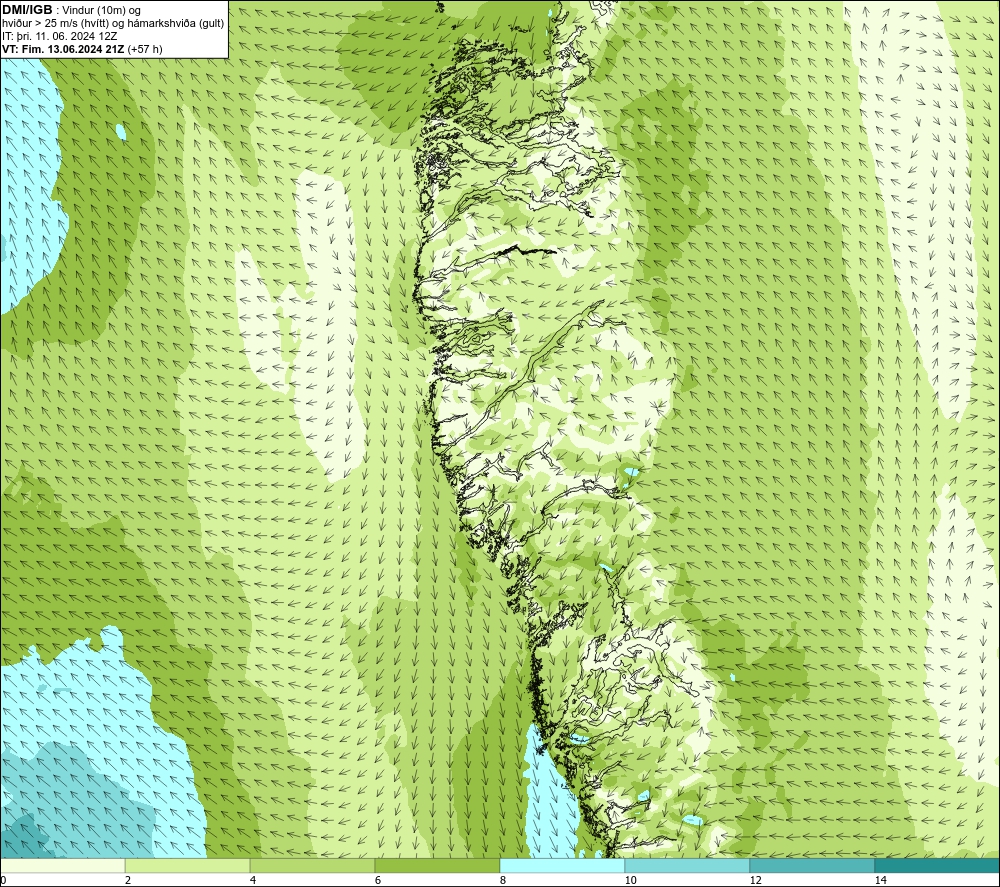Click the valid time line 'VT: Fim. 13.06.2024 21Z'

coord(63,49)
